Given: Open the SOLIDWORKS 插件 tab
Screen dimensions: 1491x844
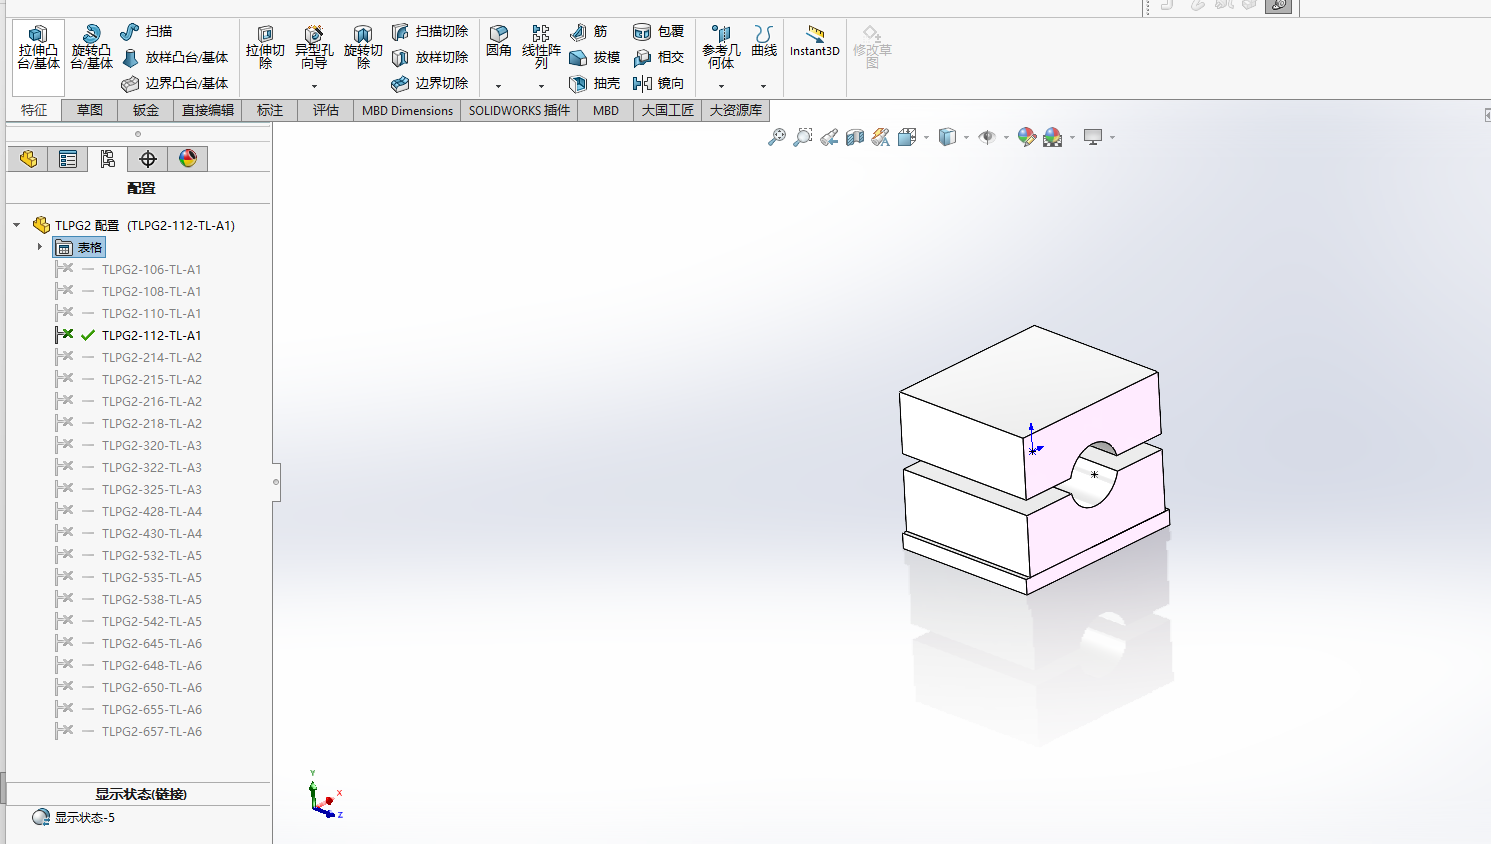Looking at the screenshot, I should click(519, 110).
